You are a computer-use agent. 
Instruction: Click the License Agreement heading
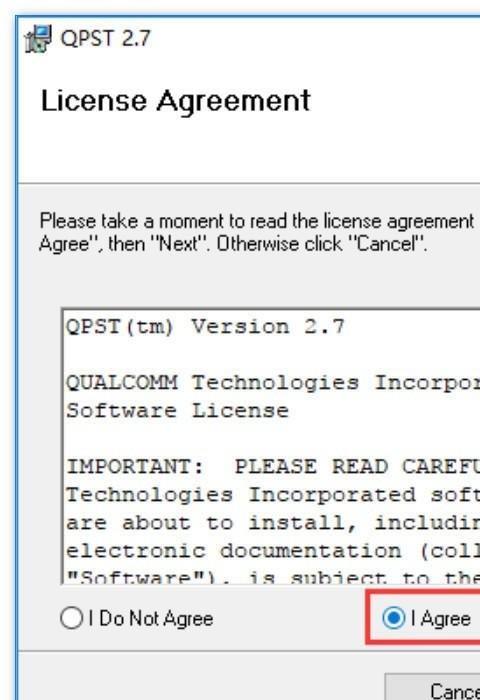(x=175, y=101)
